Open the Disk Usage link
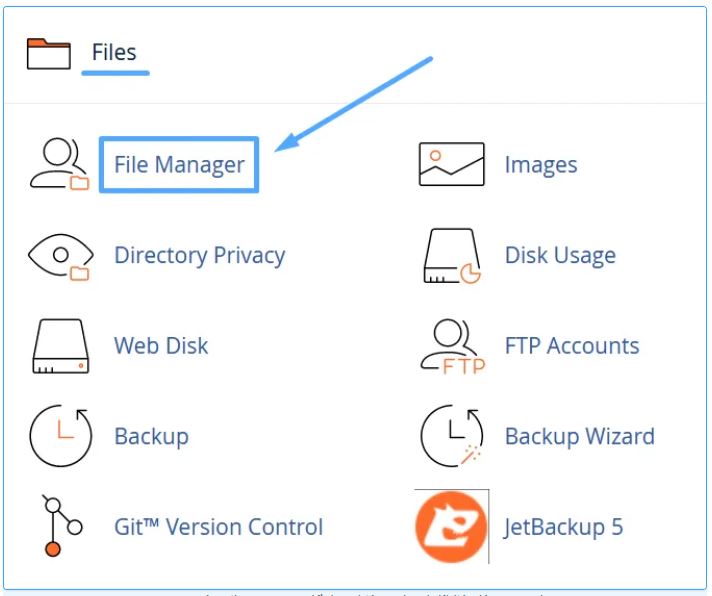The image size is (712, 596). click(560, 256)
